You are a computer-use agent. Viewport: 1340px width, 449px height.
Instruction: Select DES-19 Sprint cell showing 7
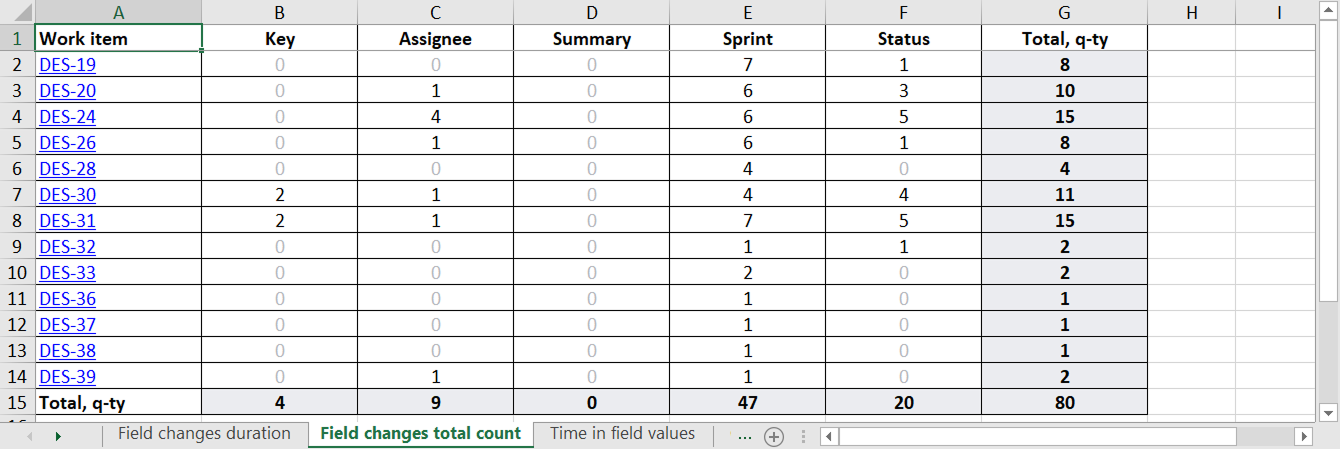[x=747, y=65]
